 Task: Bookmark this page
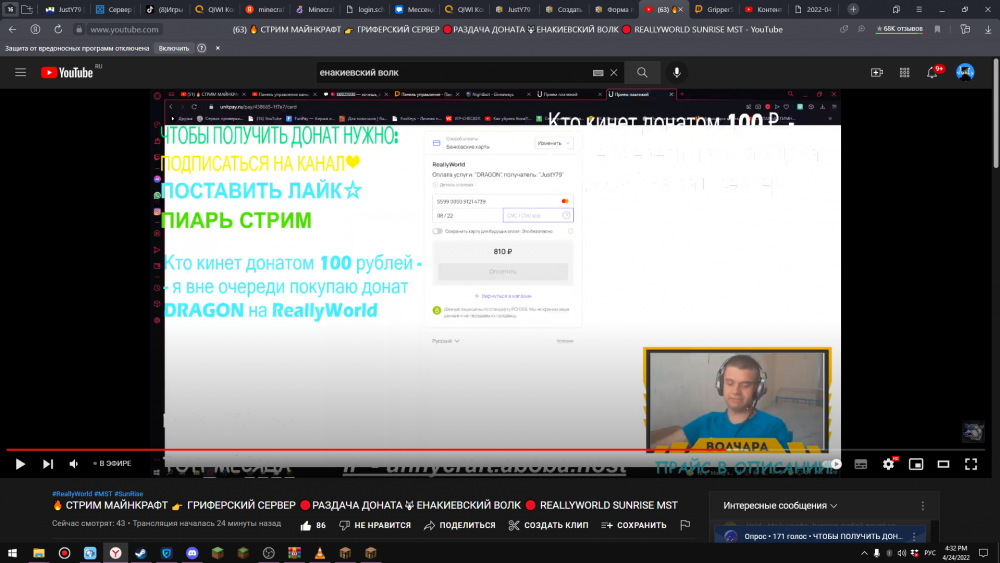938,29
